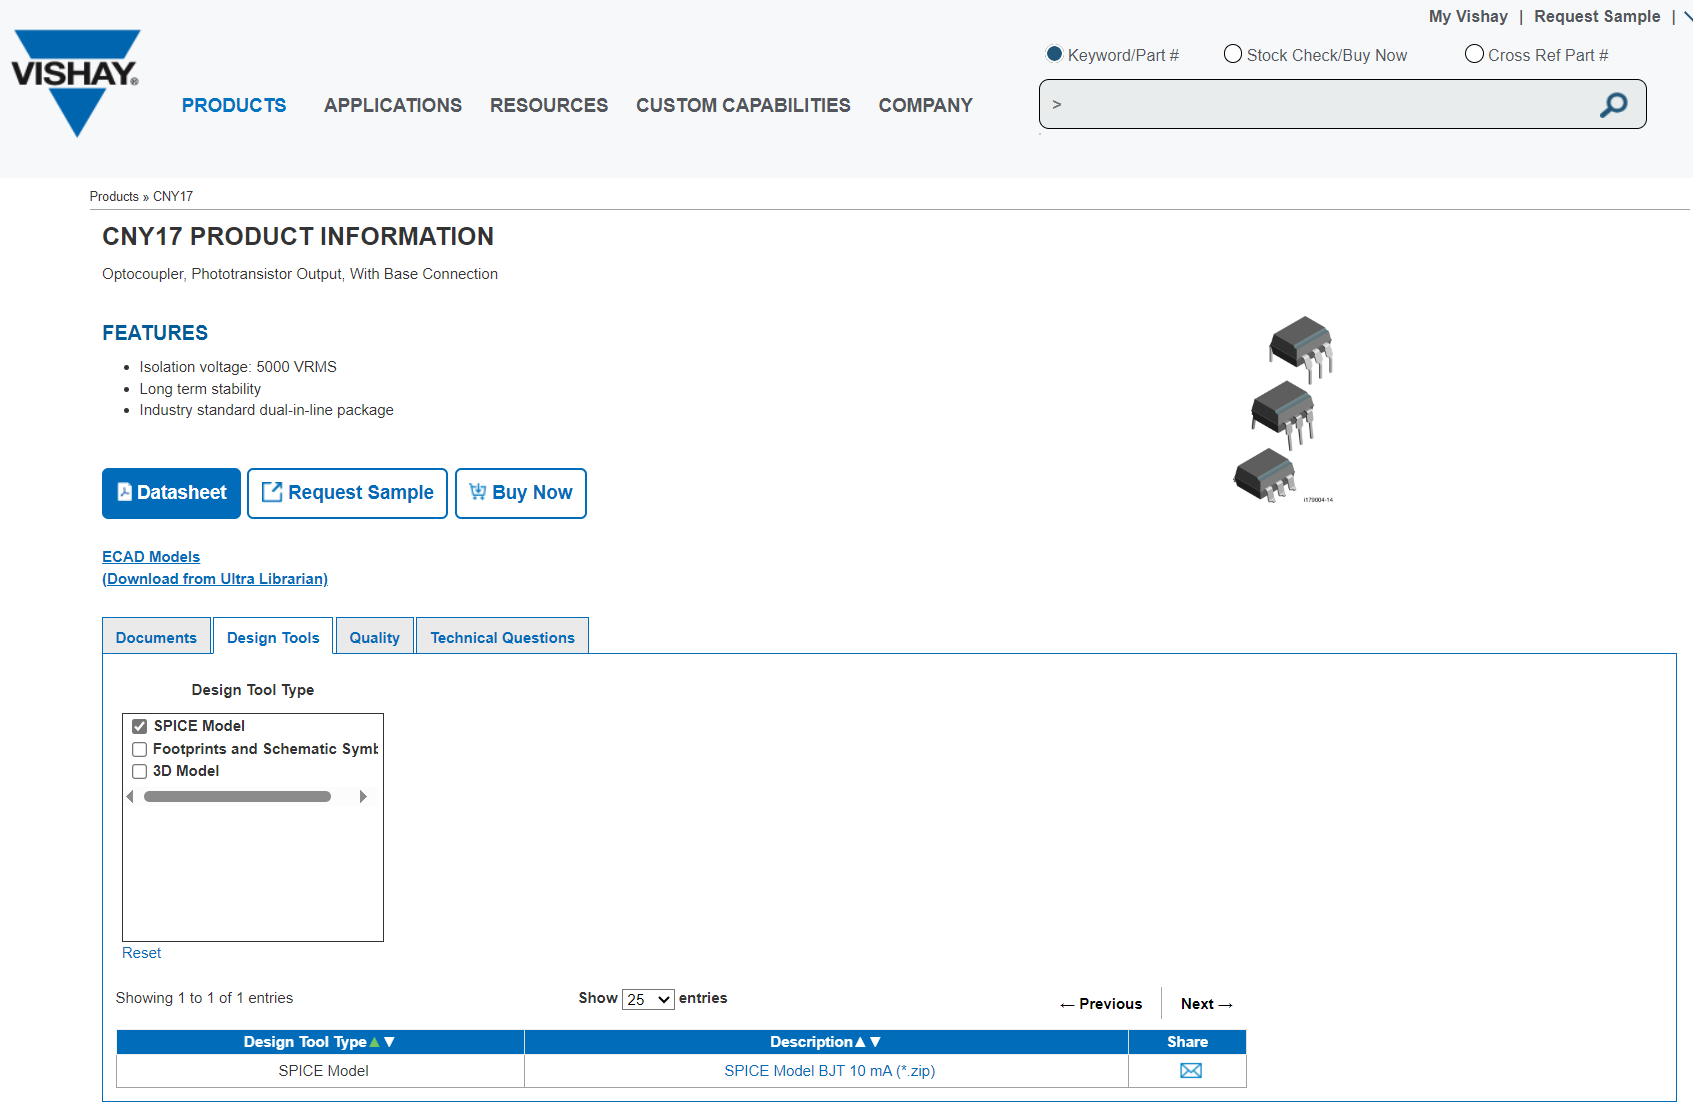Image resolution: width=1693 pixels, height=1117 pixels.
Task: Open the CUSTOM CAPABILITIES menu
Action: 743,105
